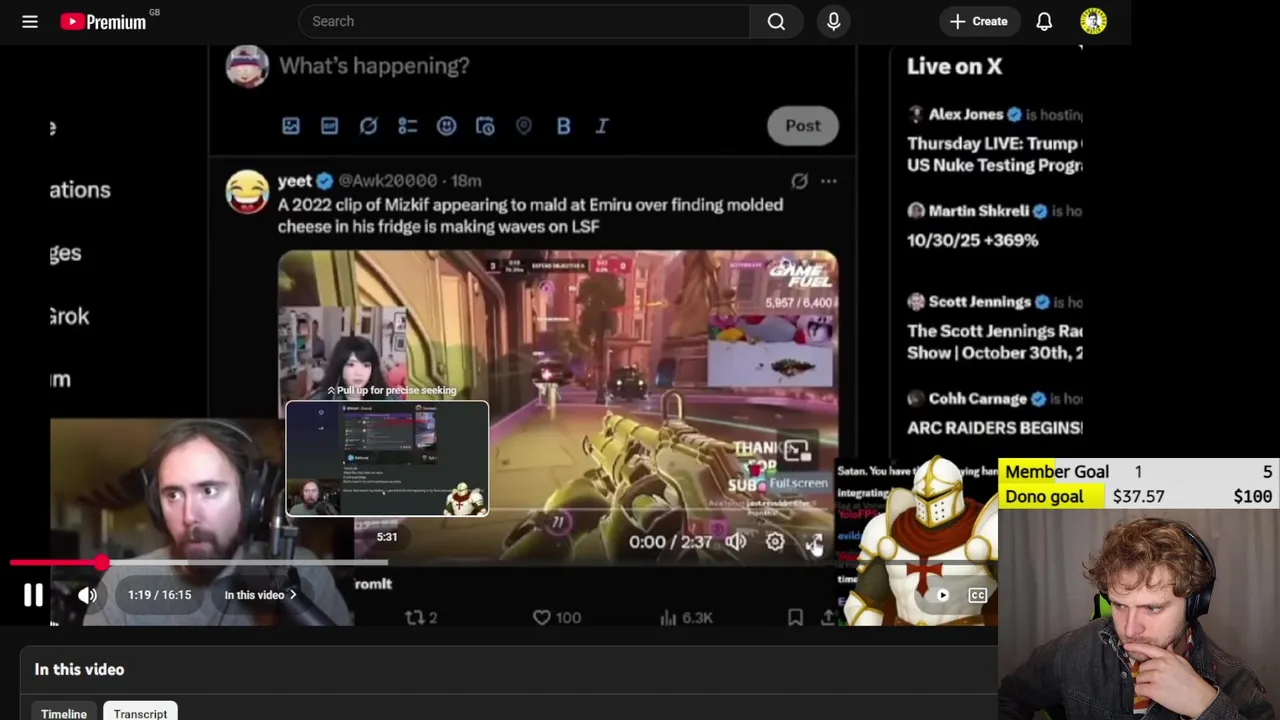Click embedded clip volume speaker icon
1280x720 pixels.
[x=735, y=541]
